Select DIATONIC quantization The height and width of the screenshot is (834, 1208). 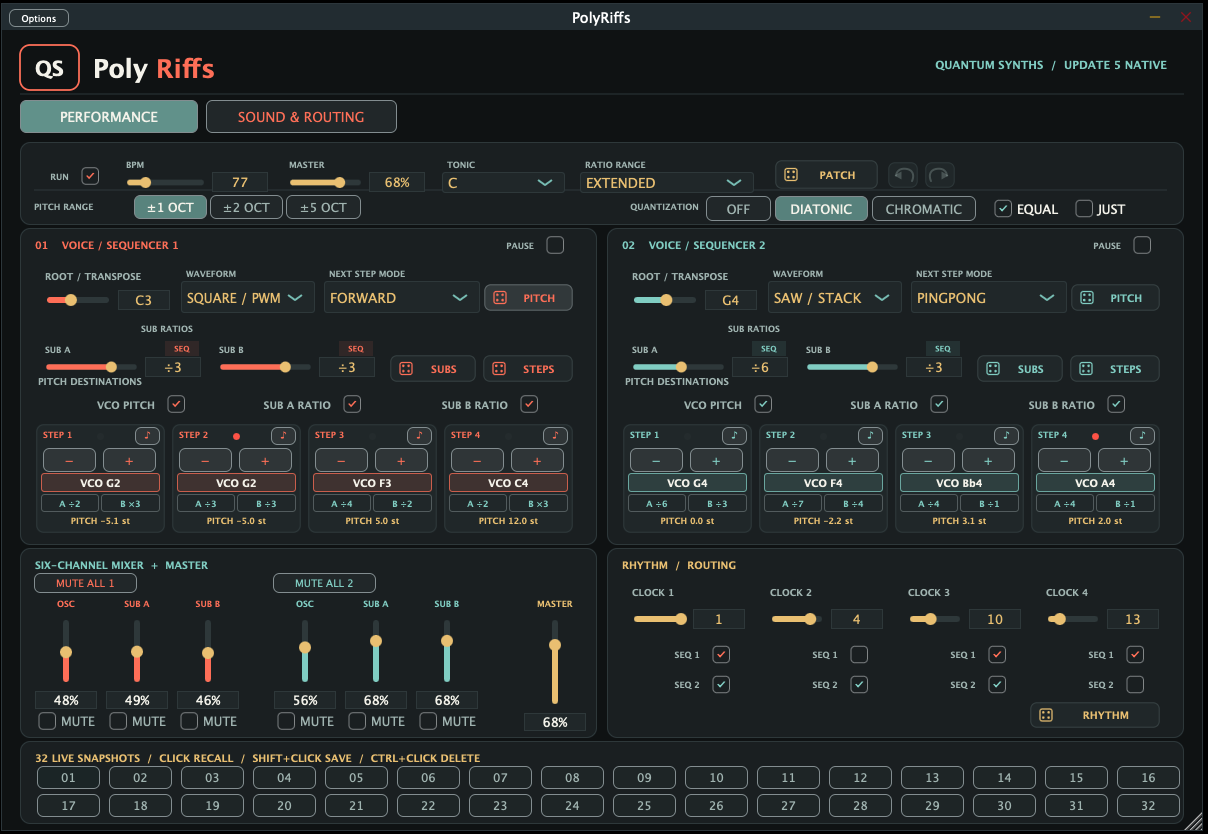821,209
